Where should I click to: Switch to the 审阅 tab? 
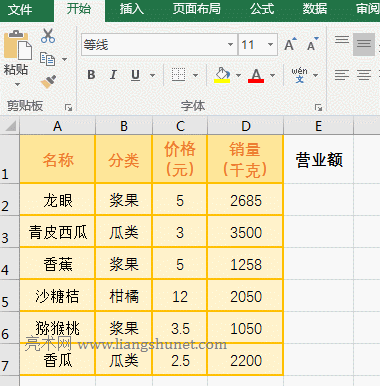[367, 9]
